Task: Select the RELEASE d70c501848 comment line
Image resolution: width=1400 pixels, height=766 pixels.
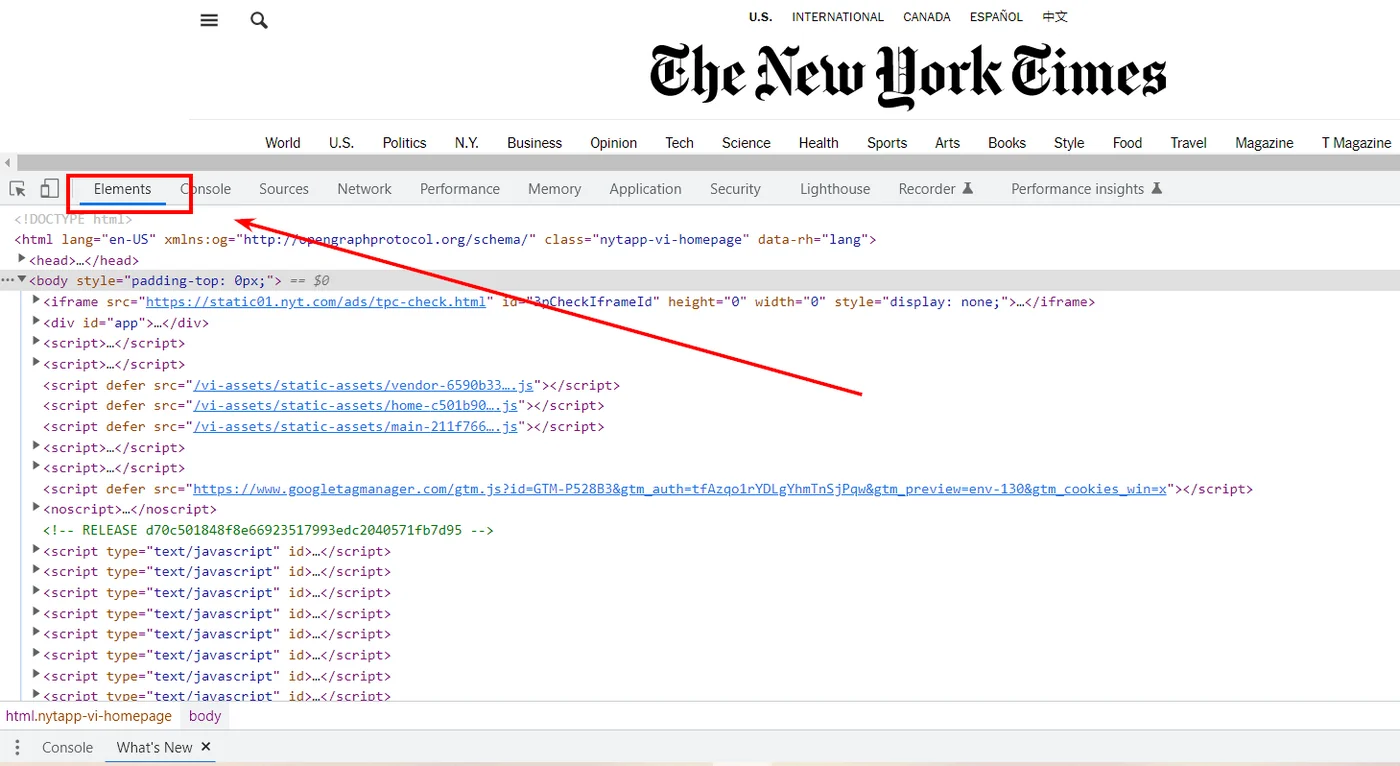Action: click(268, 530)
